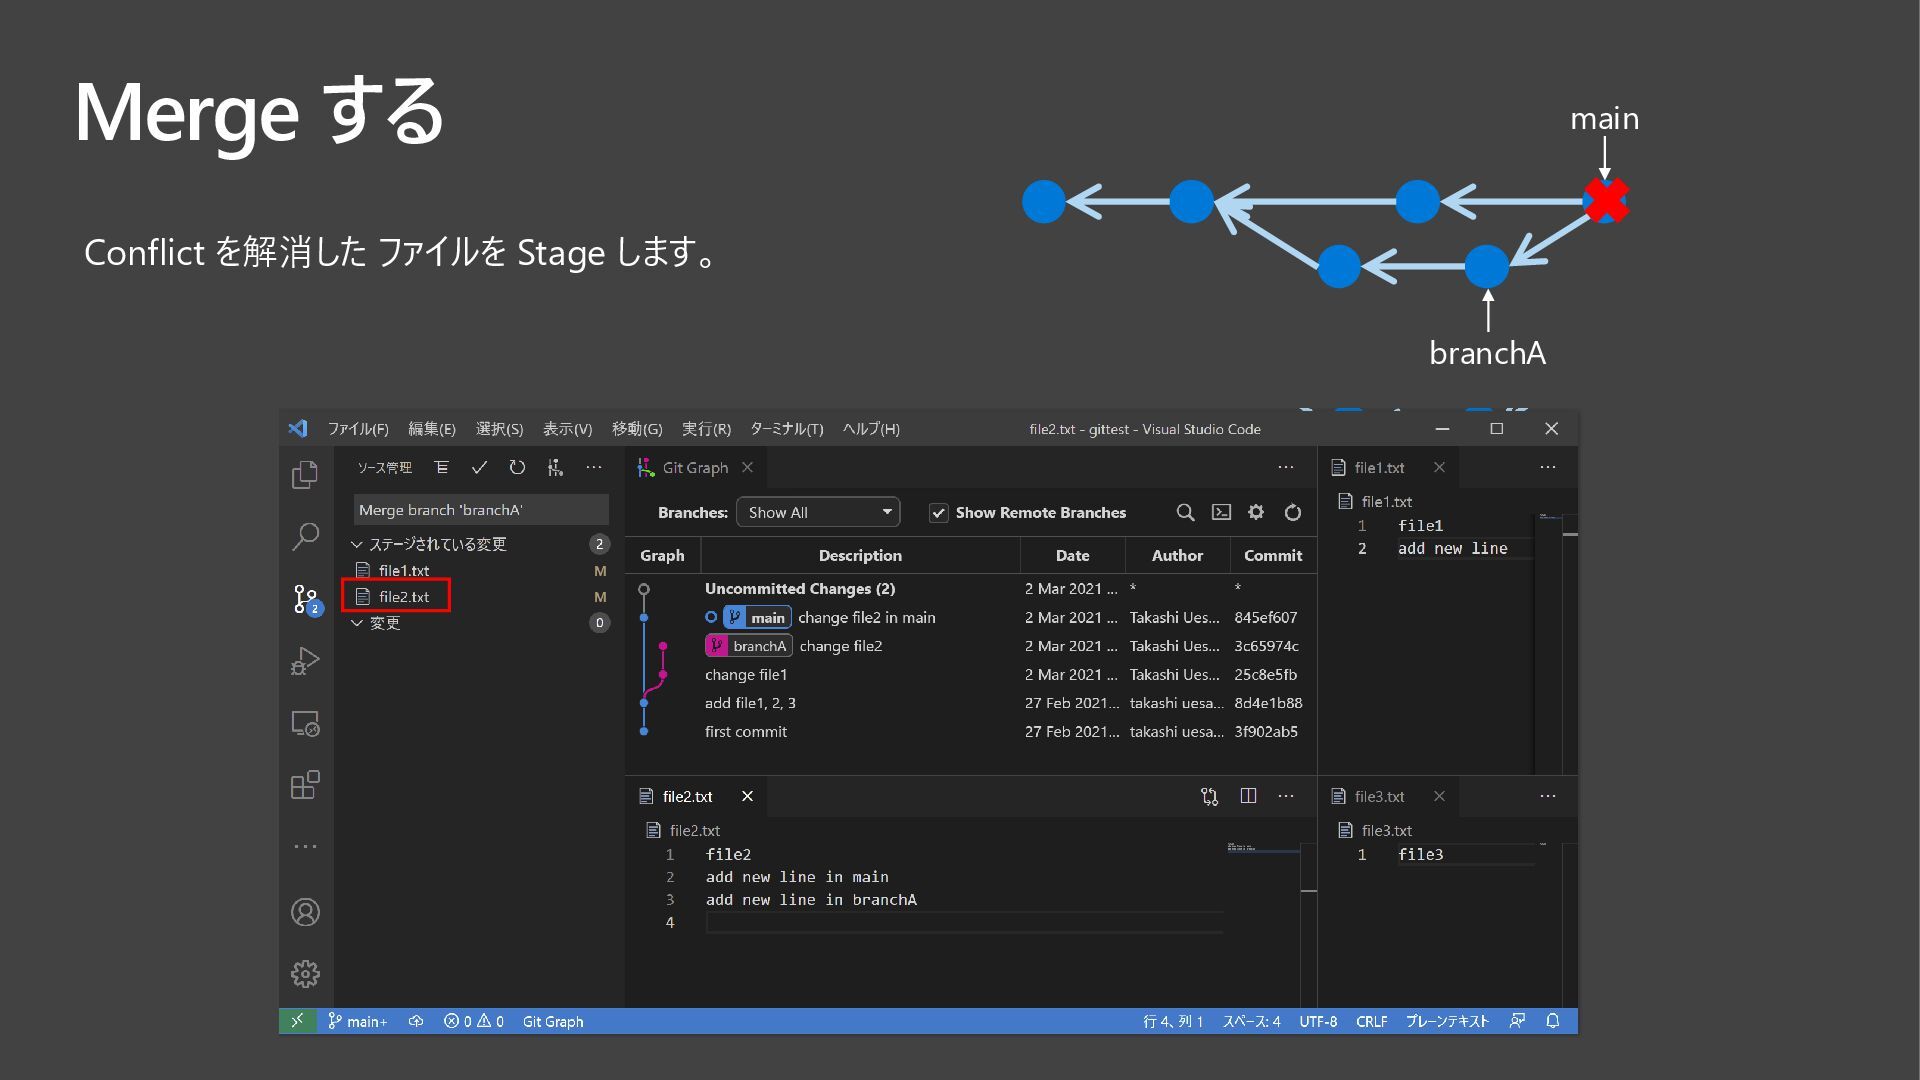The width and height of the screenshot is (1920, 1080).
Task: Open the ターミナル(T) menu
Action: point(786,429)
